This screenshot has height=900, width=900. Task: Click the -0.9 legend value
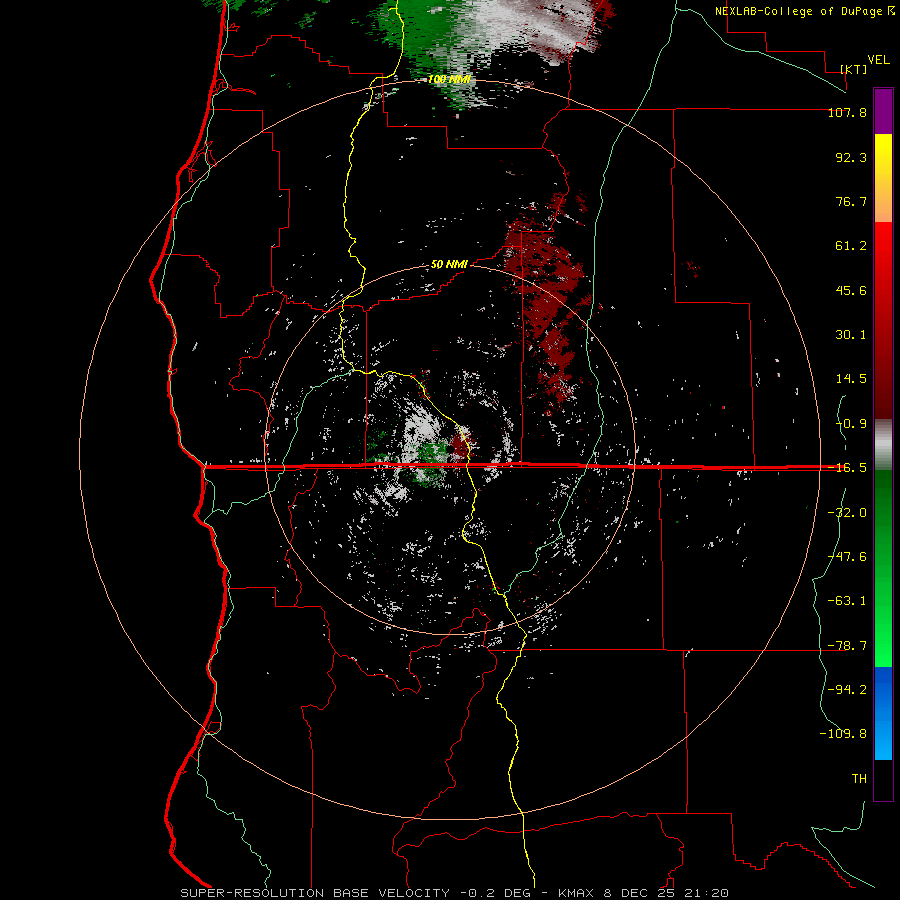pos(851,424)
